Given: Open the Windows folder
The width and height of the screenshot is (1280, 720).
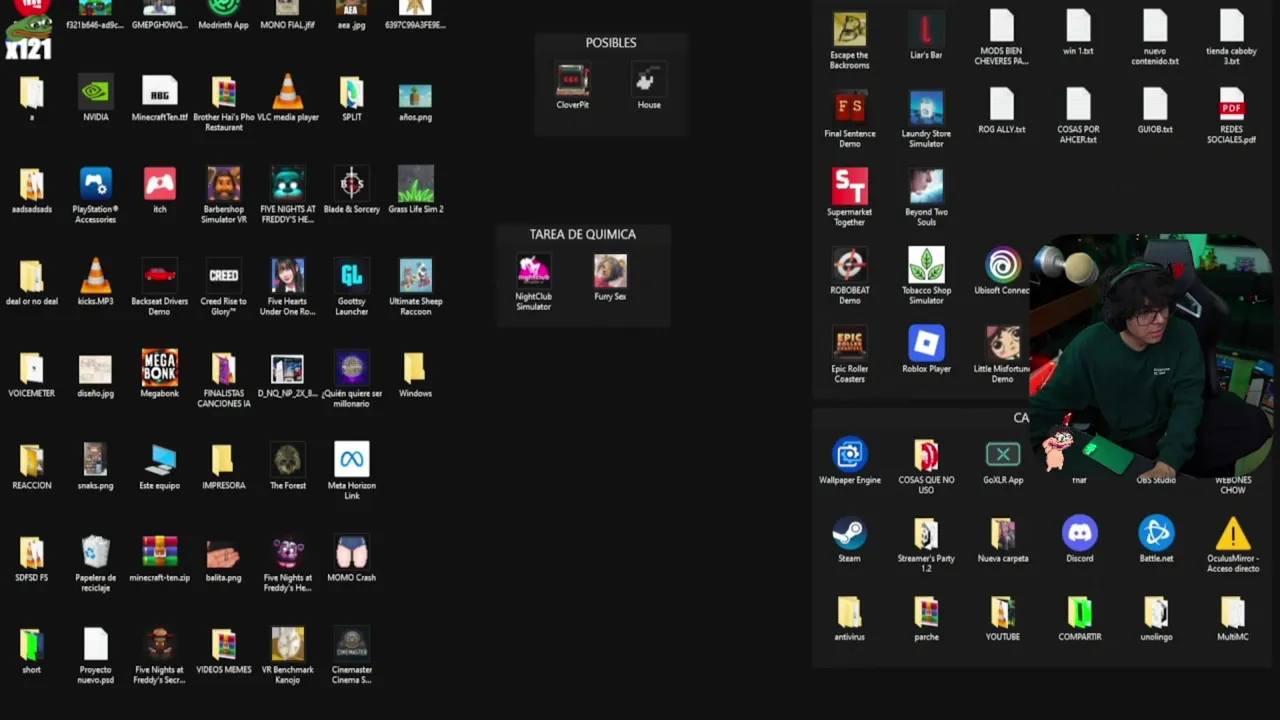Looking at the screenshot, I should 416,369.
